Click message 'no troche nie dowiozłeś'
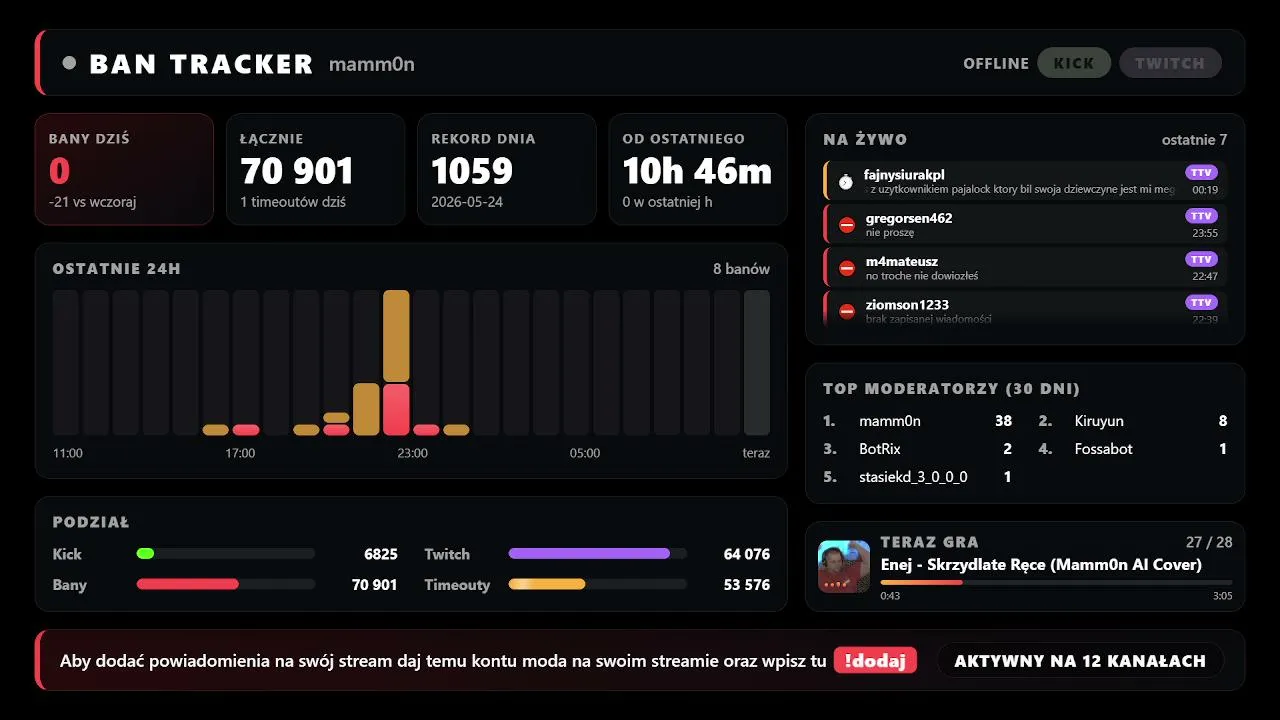The image size is (1280, 720). click(922, 276)
